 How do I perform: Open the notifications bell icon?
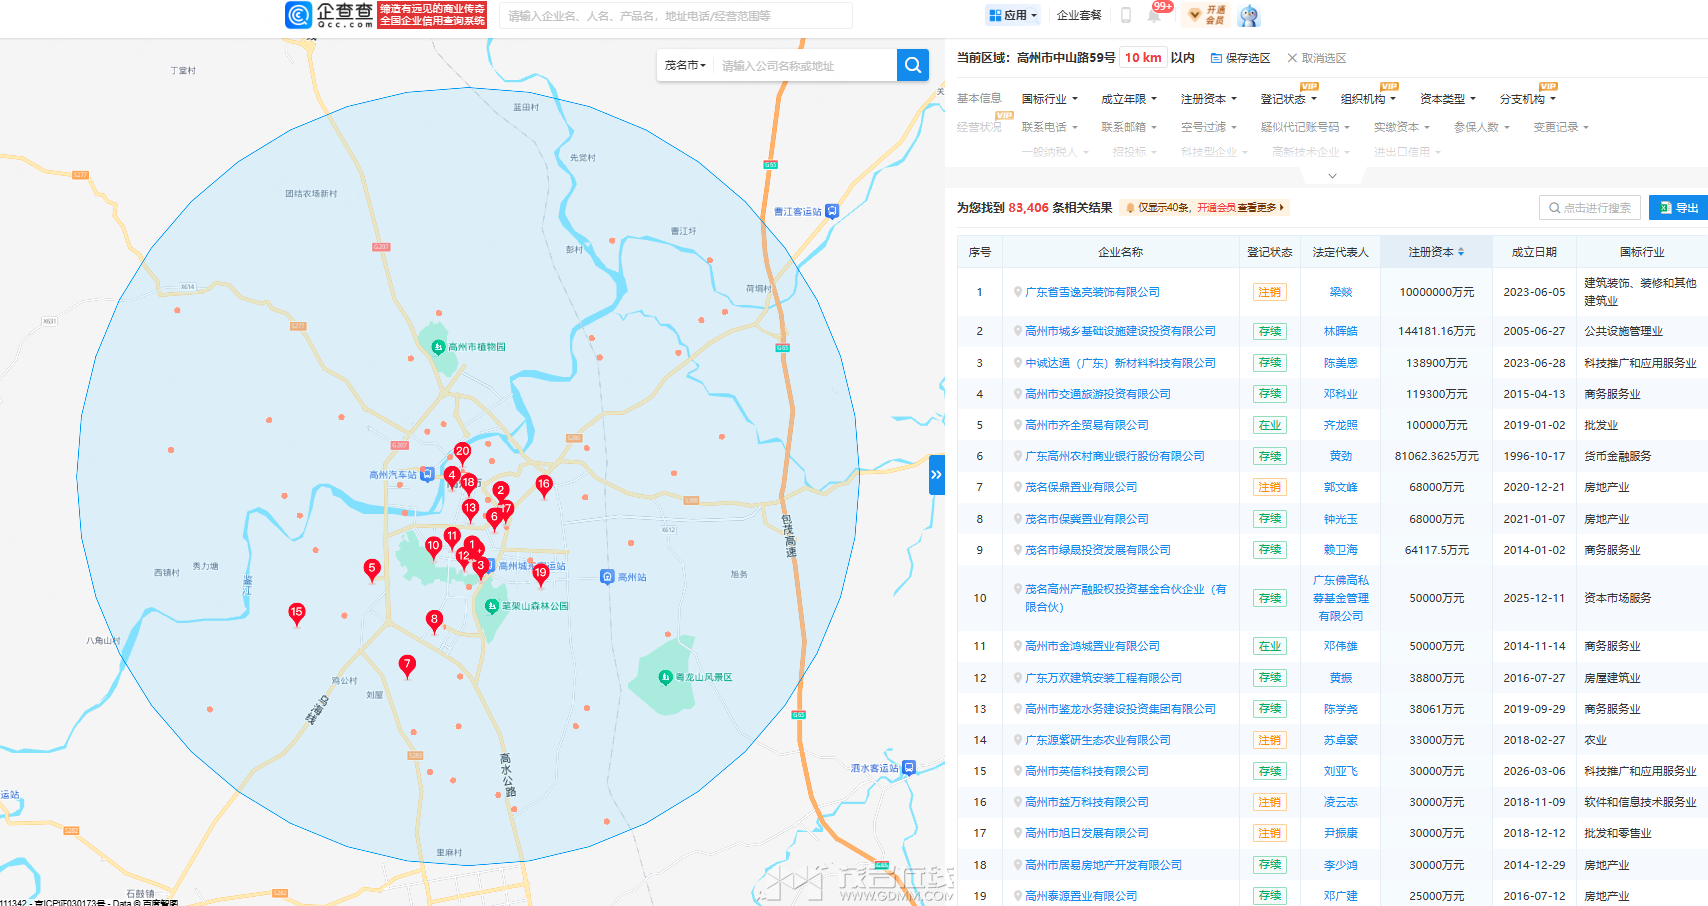click(1154, 15)
